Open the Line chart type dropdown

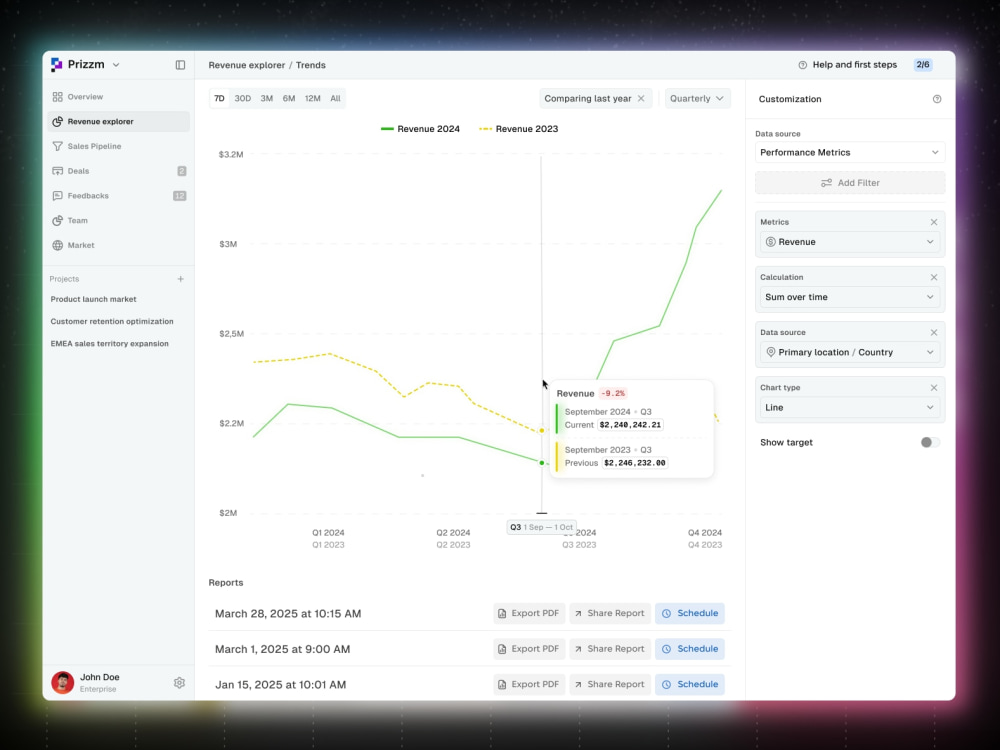tap(849, 408)
